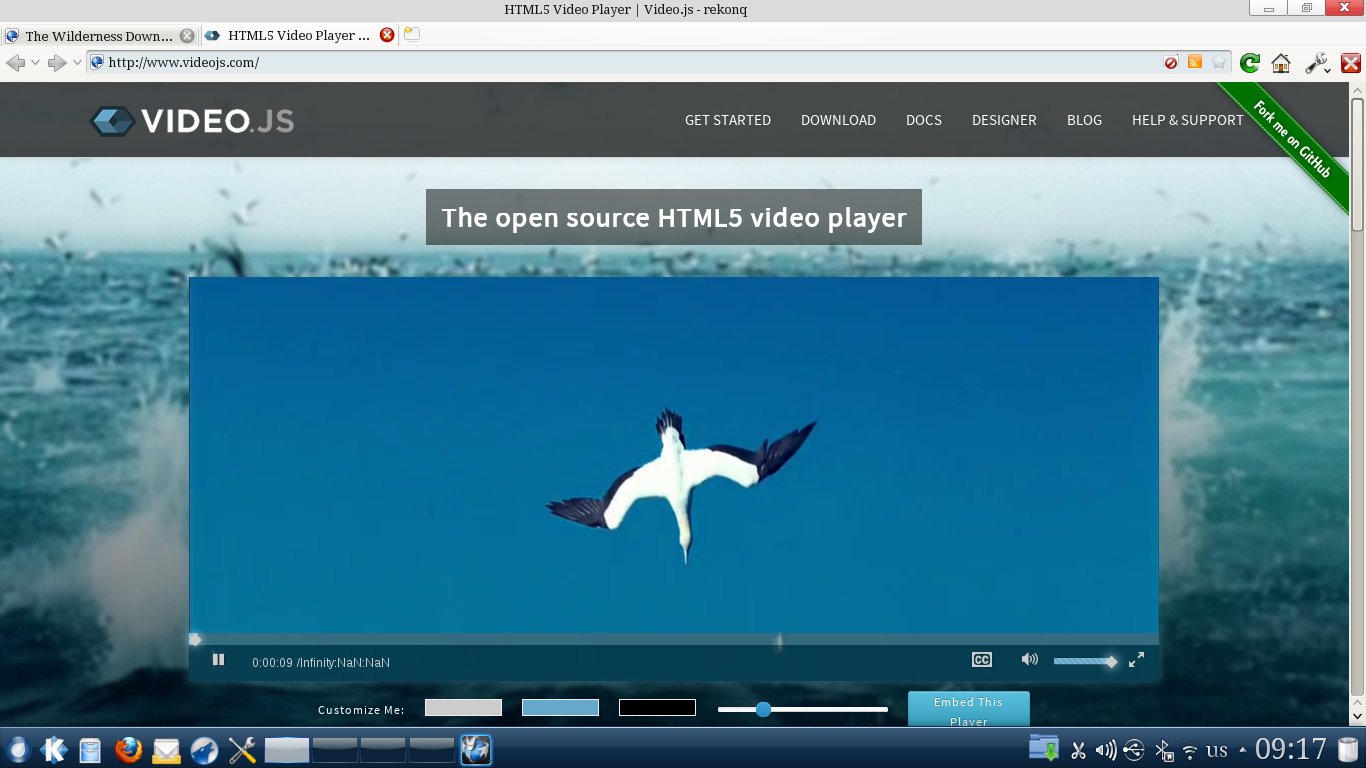Open the GET STARTED page
Screen dimensions: 1366x768
click(728, 120)
